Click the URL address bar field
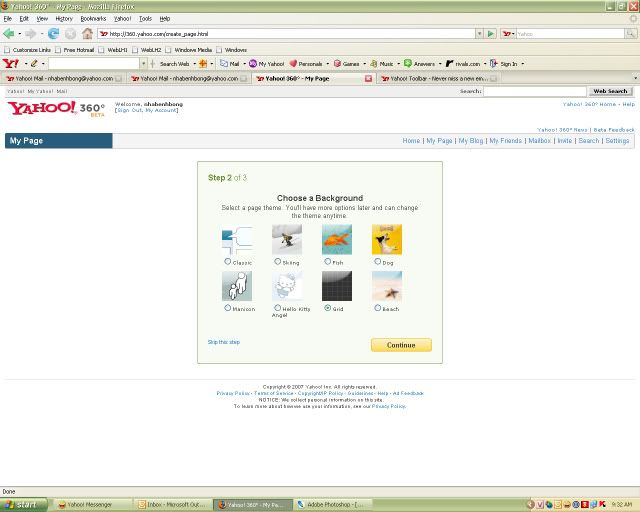Viewport: 640px width, 512px height. (287, 34)
